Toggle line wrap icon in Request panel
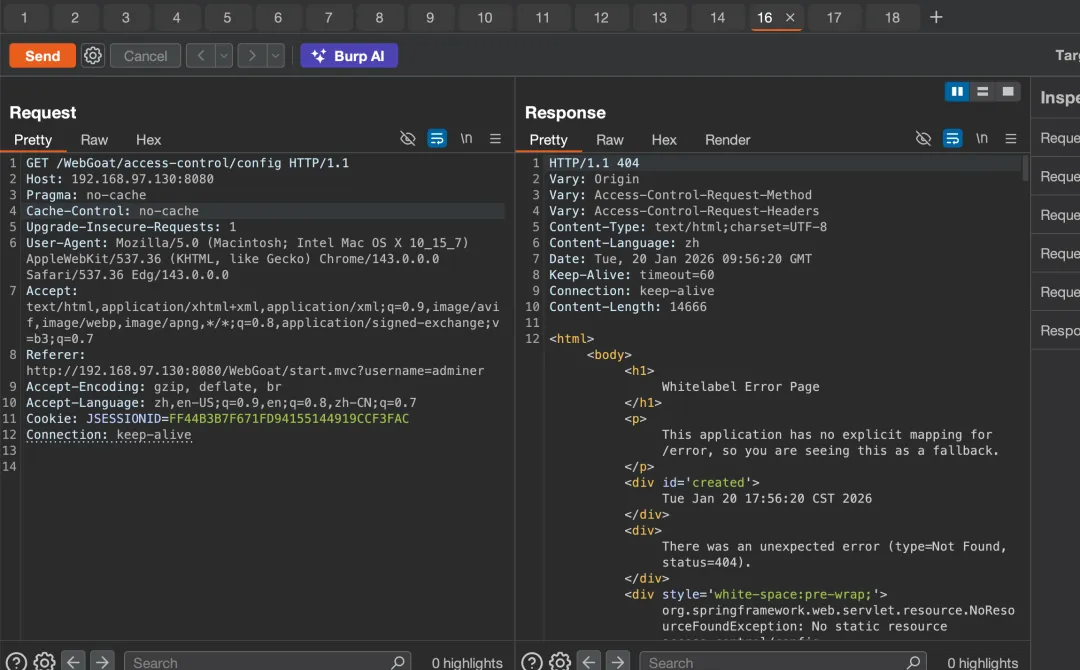 437,139
